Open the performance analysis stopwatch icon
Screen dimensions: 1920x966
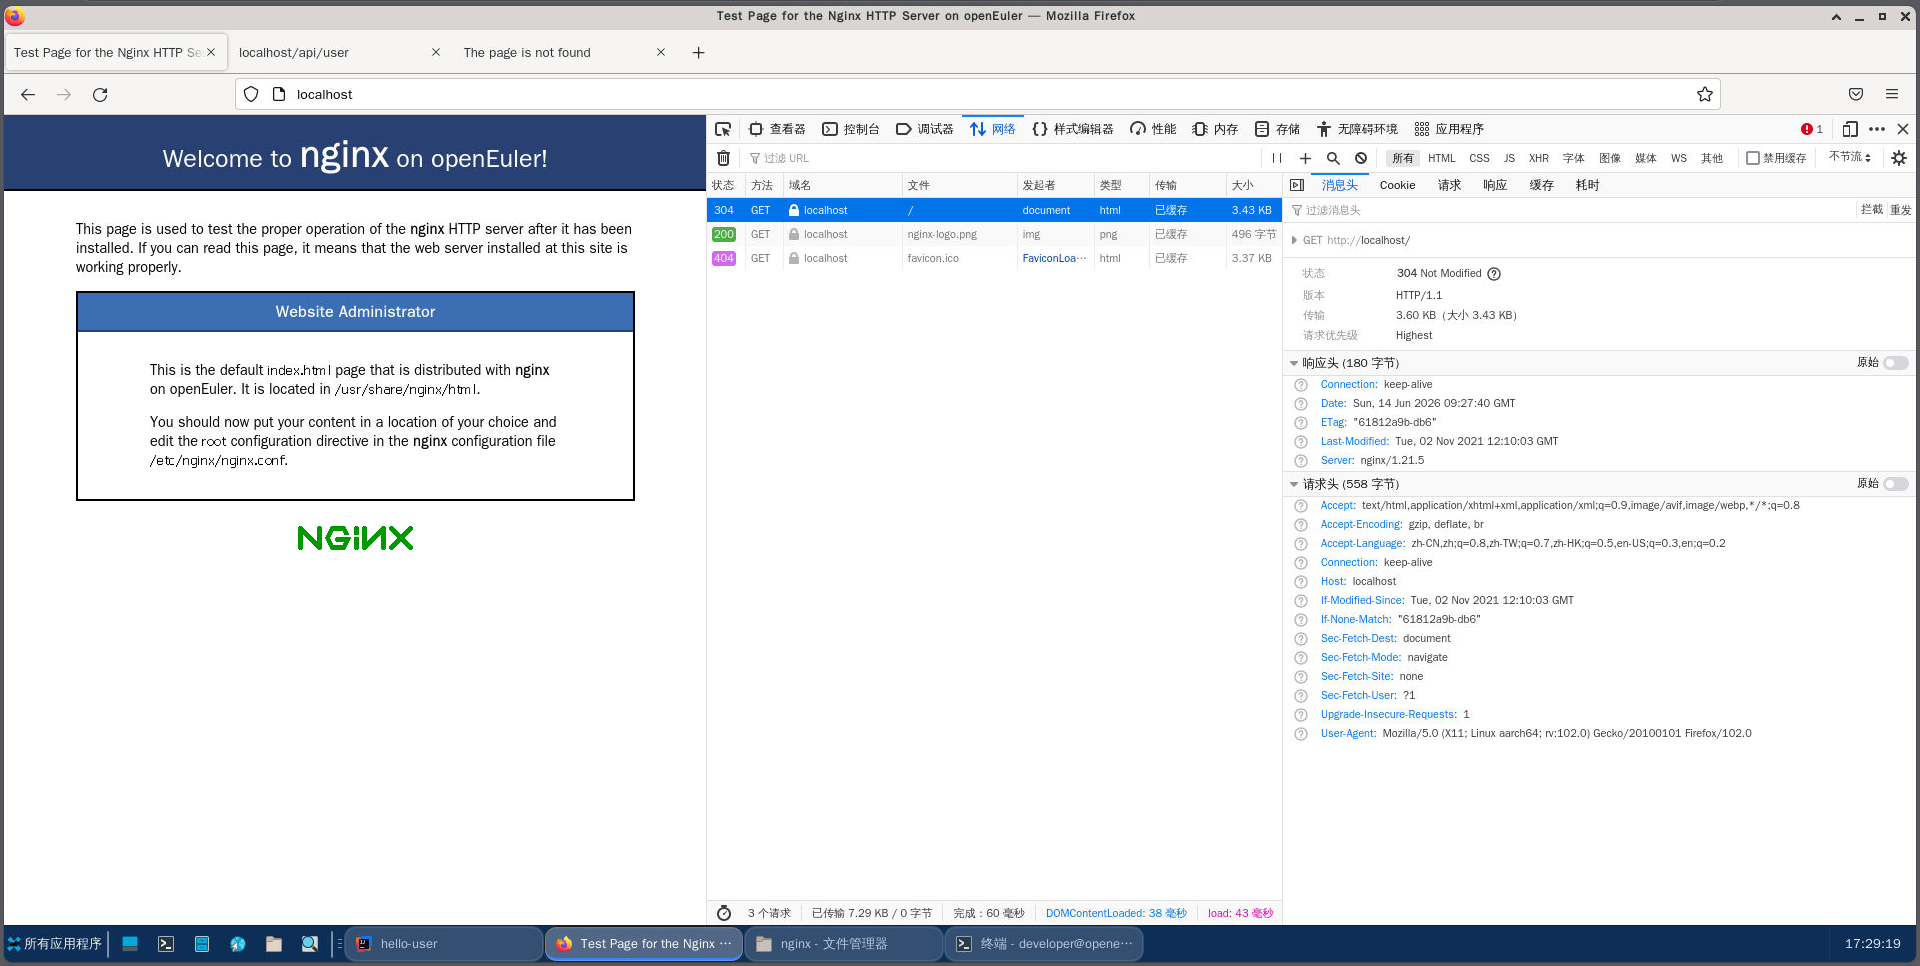click(724, 913)
